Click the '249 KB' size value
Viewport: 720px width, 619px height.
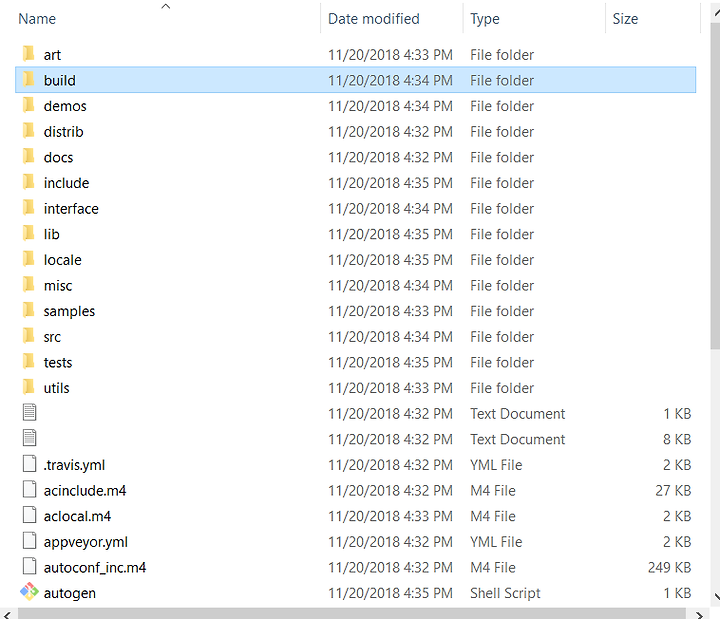[x=669, y=568]
